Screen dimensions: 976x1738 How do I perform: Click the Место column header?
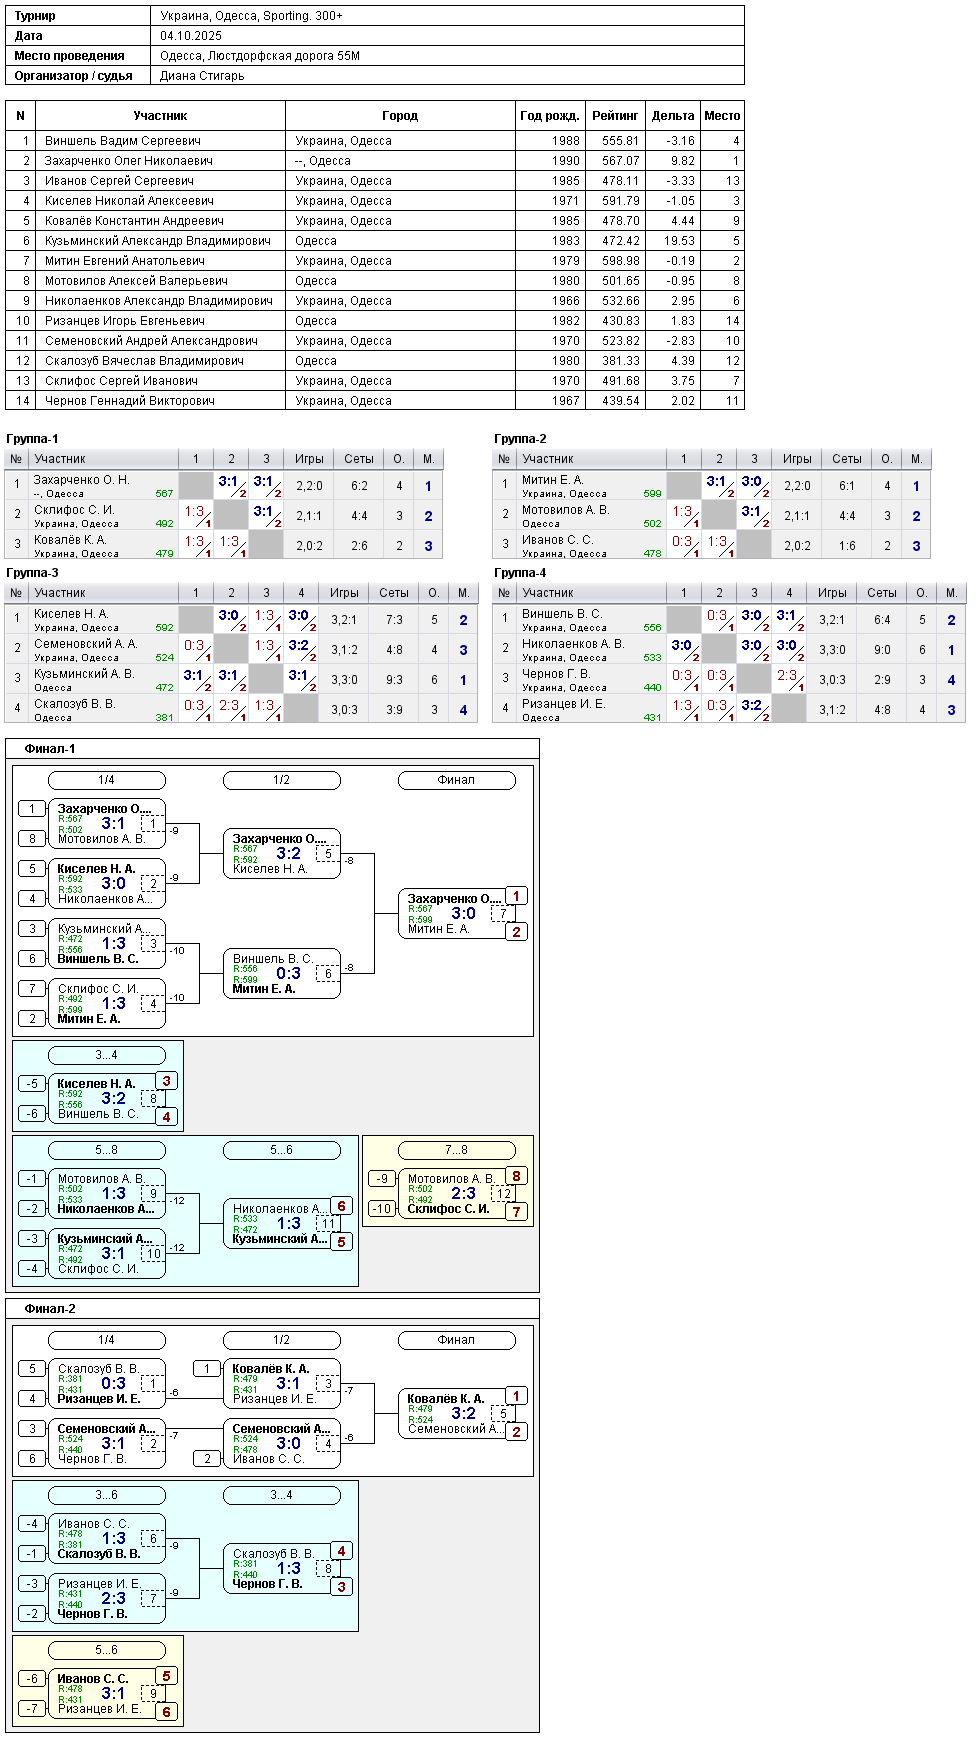(722, 116)
